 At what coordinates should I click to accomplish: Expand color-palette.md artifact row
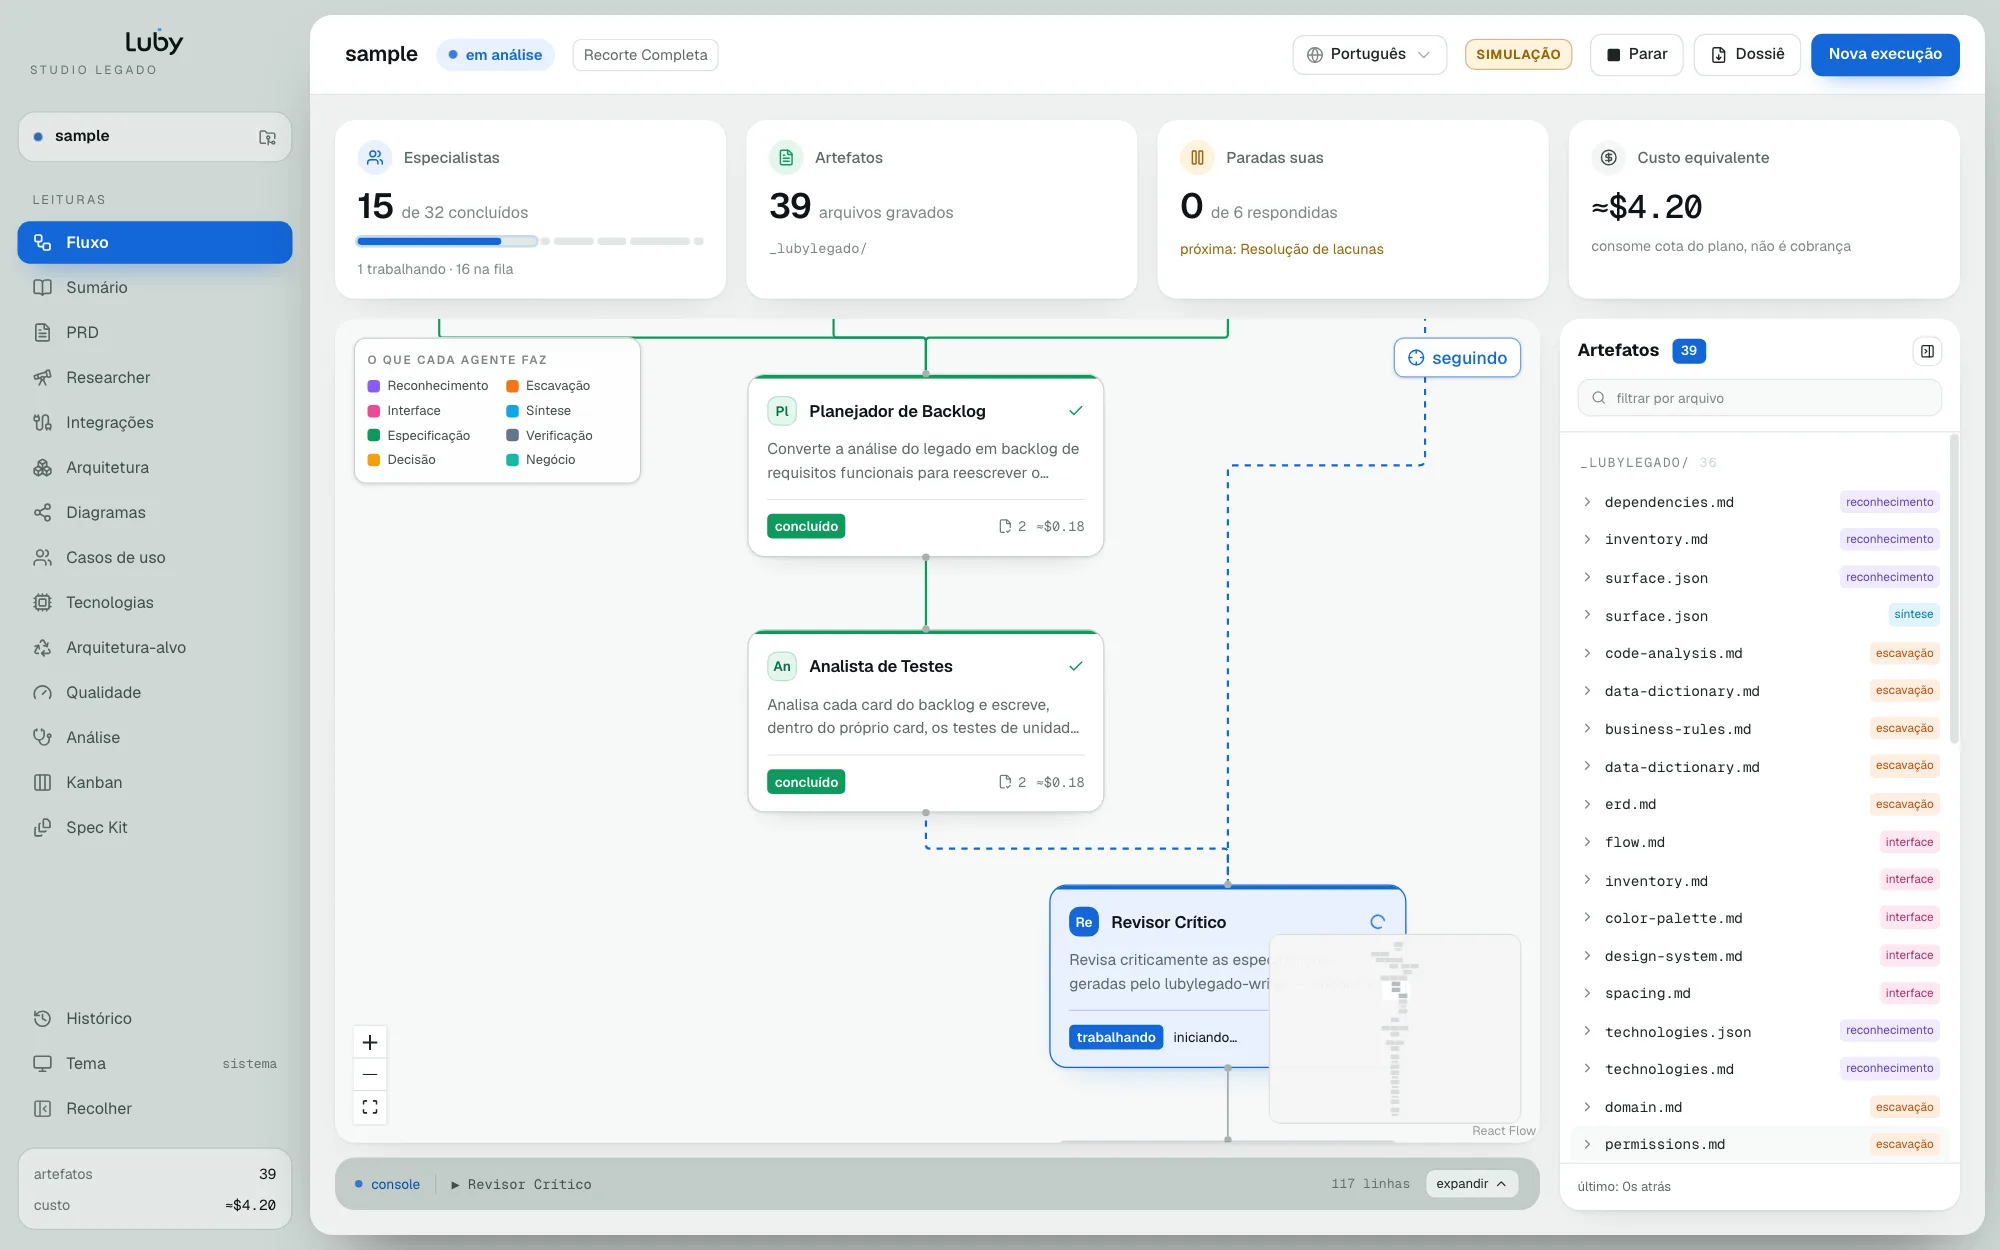pos(1587,917)
